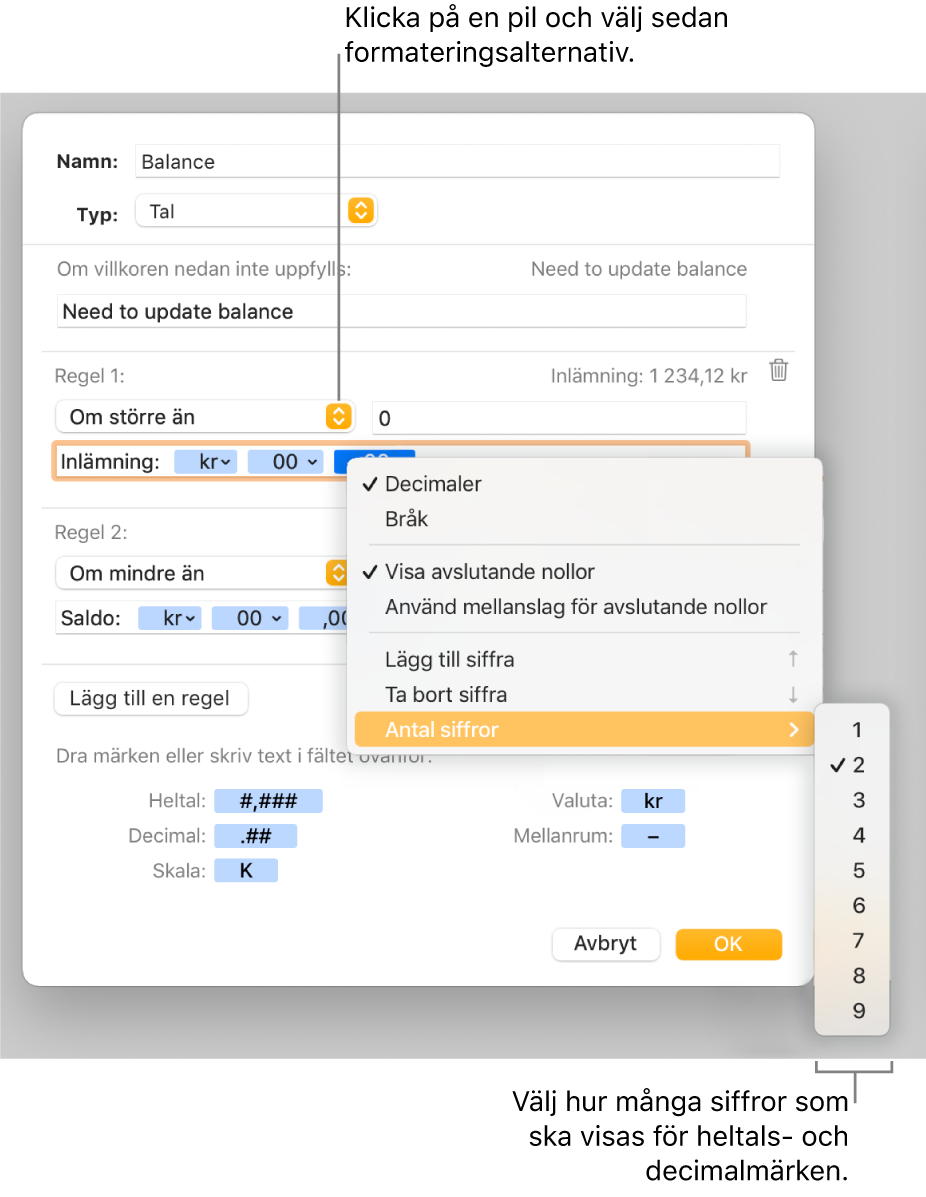Choose Använd mellanslag för avslutande nollor
926x1197 pixels.
[584, 607]
